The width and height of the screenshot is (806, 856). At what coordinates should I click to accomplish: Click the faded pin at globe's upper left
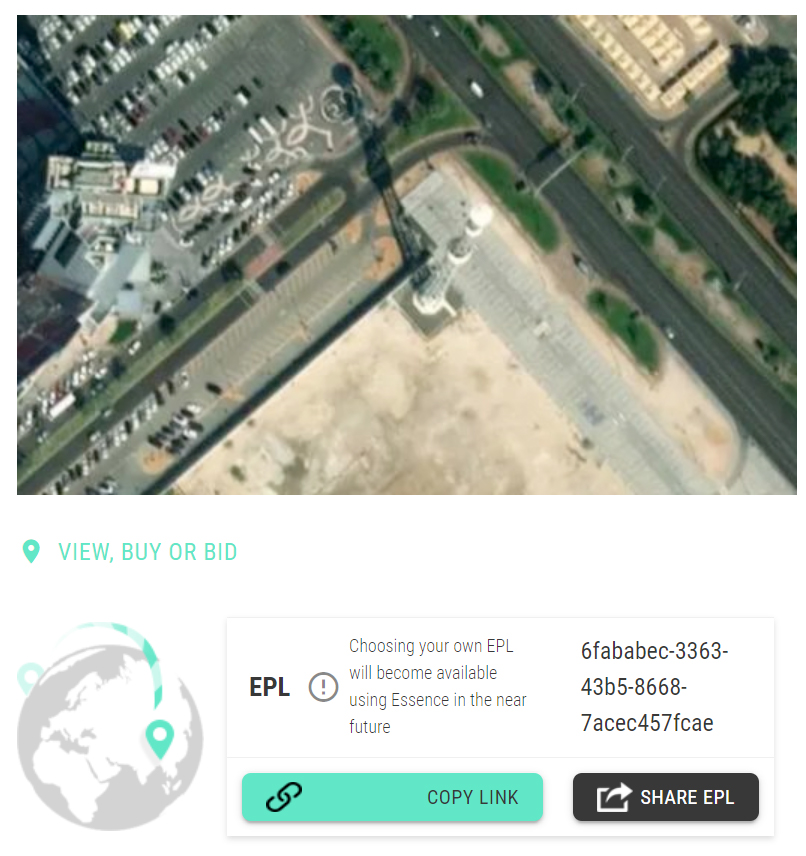pyautogui.click(x=29, y=677)
